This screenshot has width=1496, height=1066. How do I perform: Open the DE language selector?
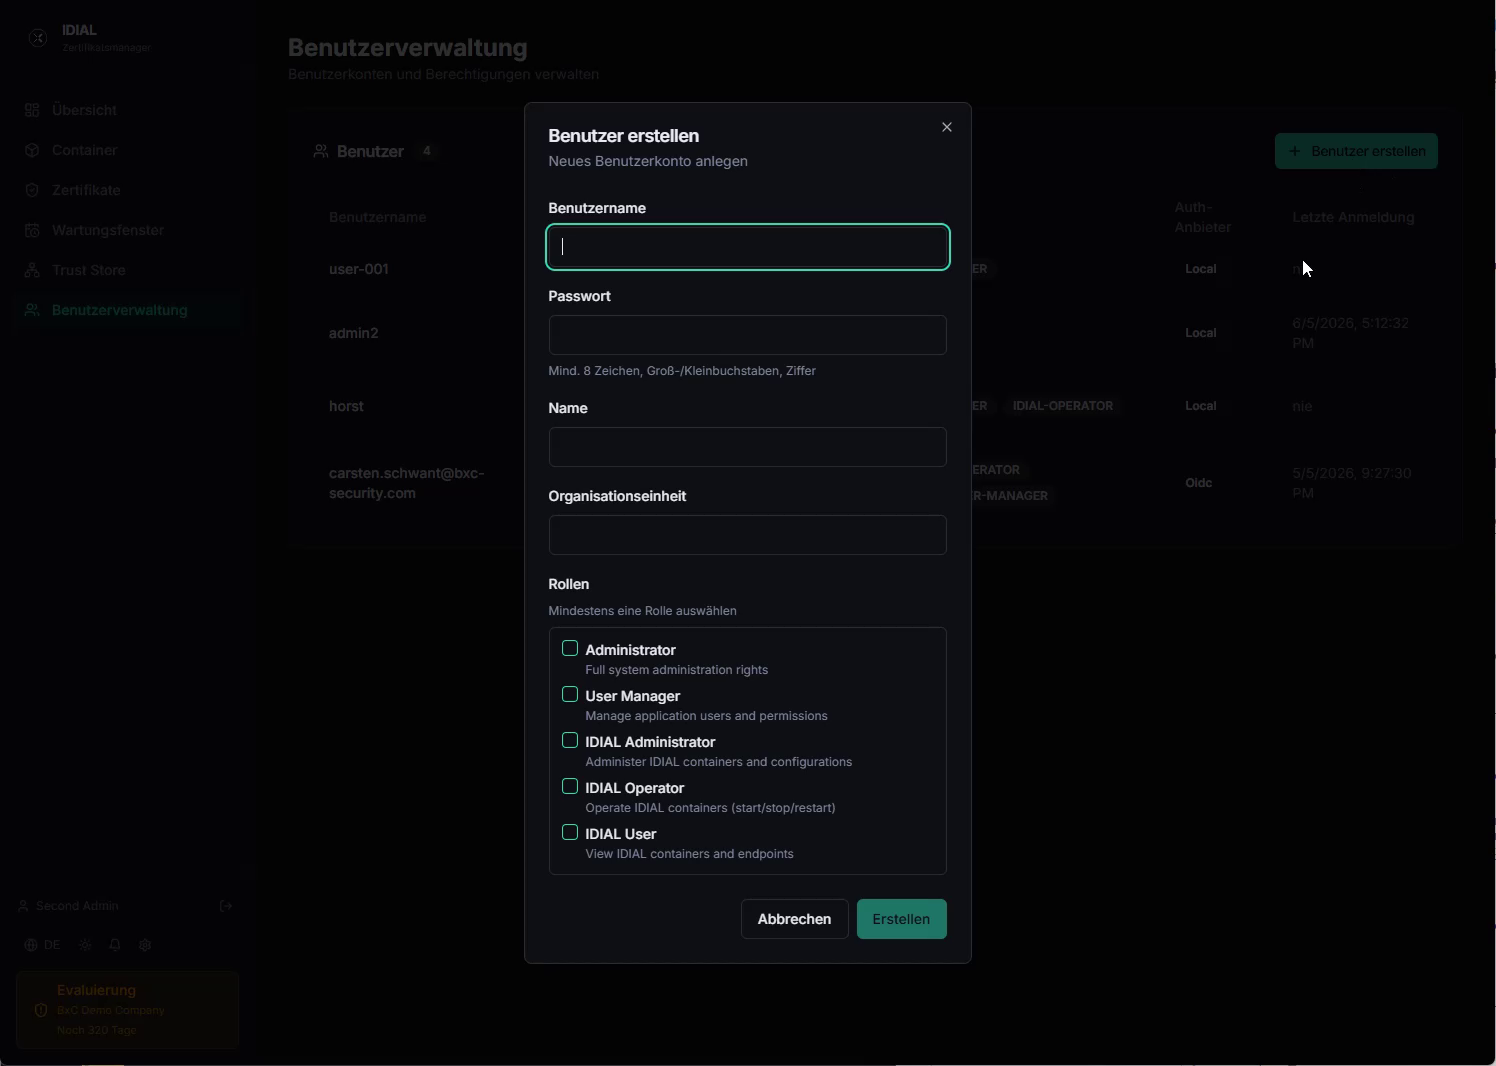coord(42,945)
